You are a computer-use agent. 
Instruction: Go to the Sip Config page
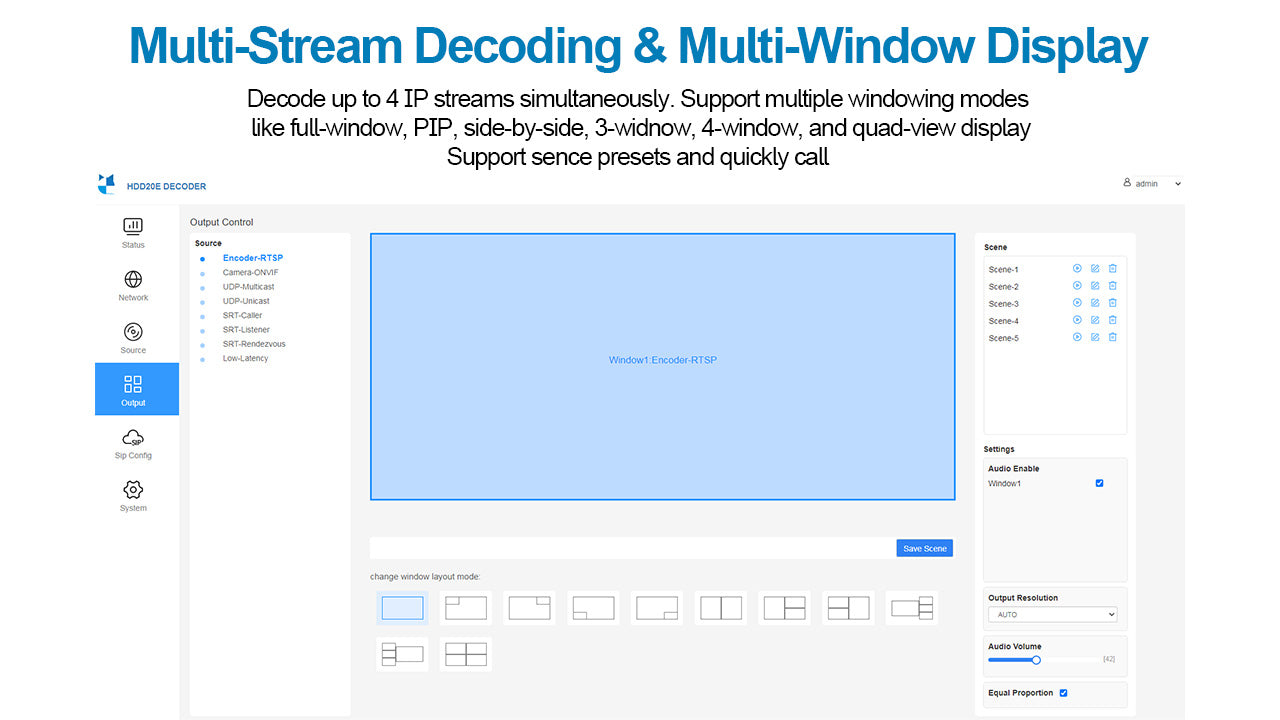133,443
